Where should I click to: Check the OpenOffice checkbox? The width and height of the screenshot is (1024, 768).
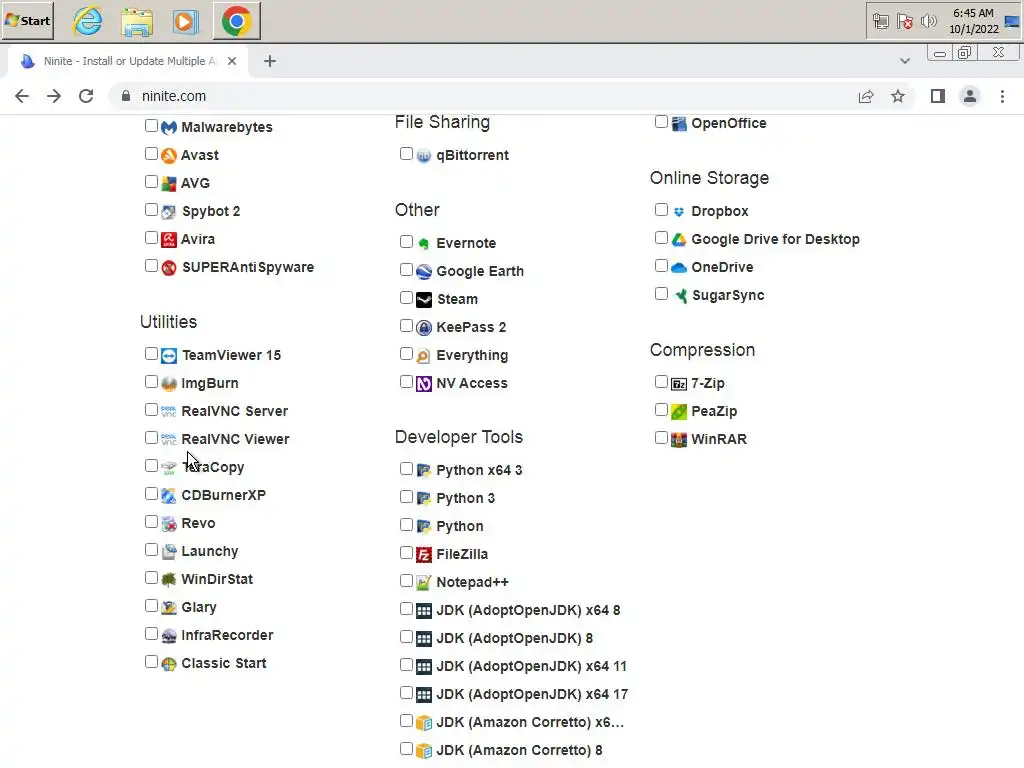pos(661,122)
